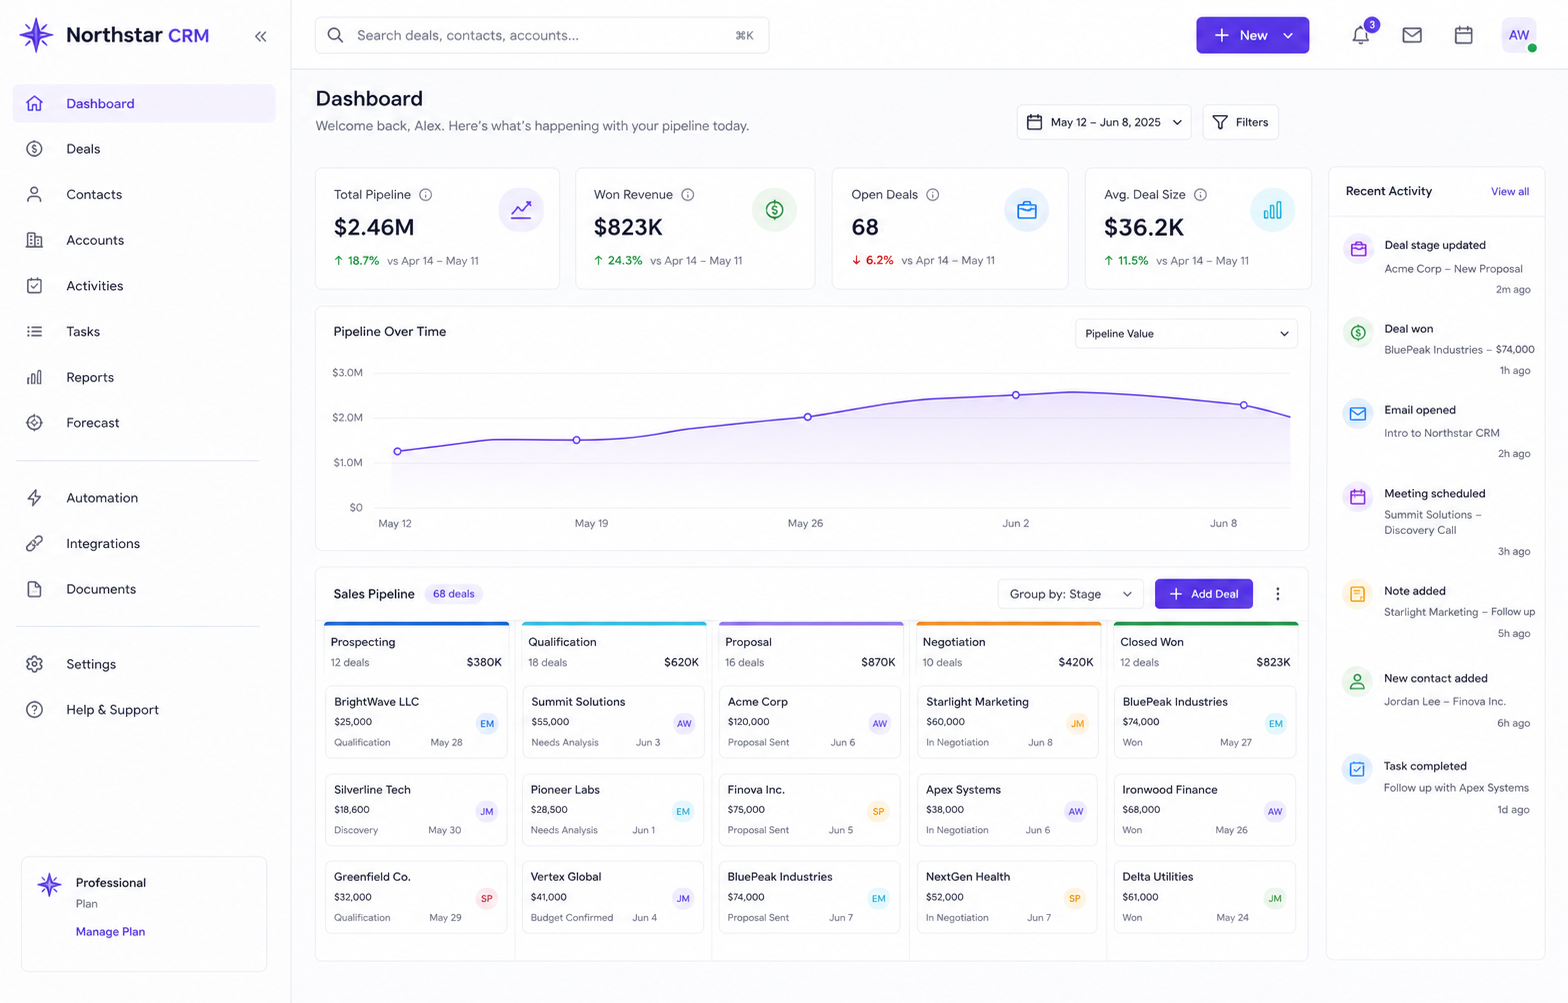The image size is (1568, 1003).
Task: Show info for Total Pipeline metric
Action: [x=425, y=195]
